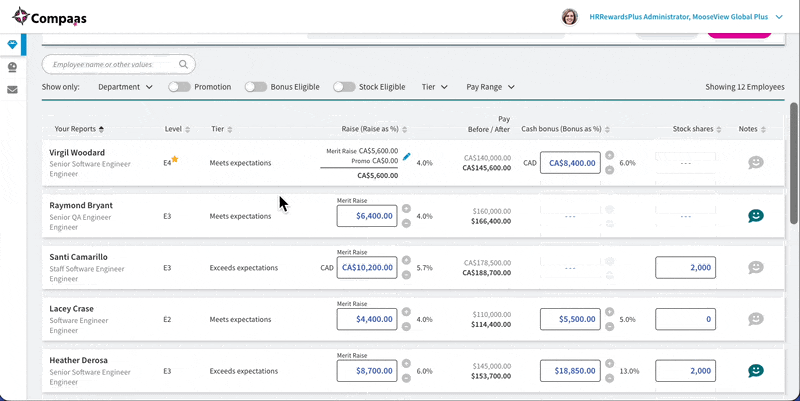Decrease Lacey Crase's cash bonus with minus
This screenshot has height=401, width=800.
coord(609,327)
